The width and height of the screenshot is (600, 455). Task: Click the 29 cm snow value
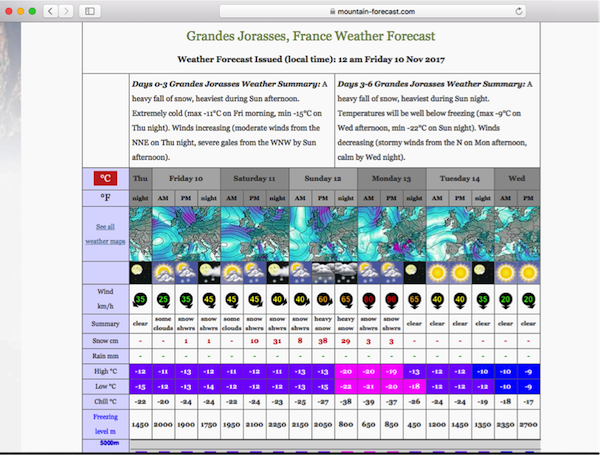click(346, 341)
